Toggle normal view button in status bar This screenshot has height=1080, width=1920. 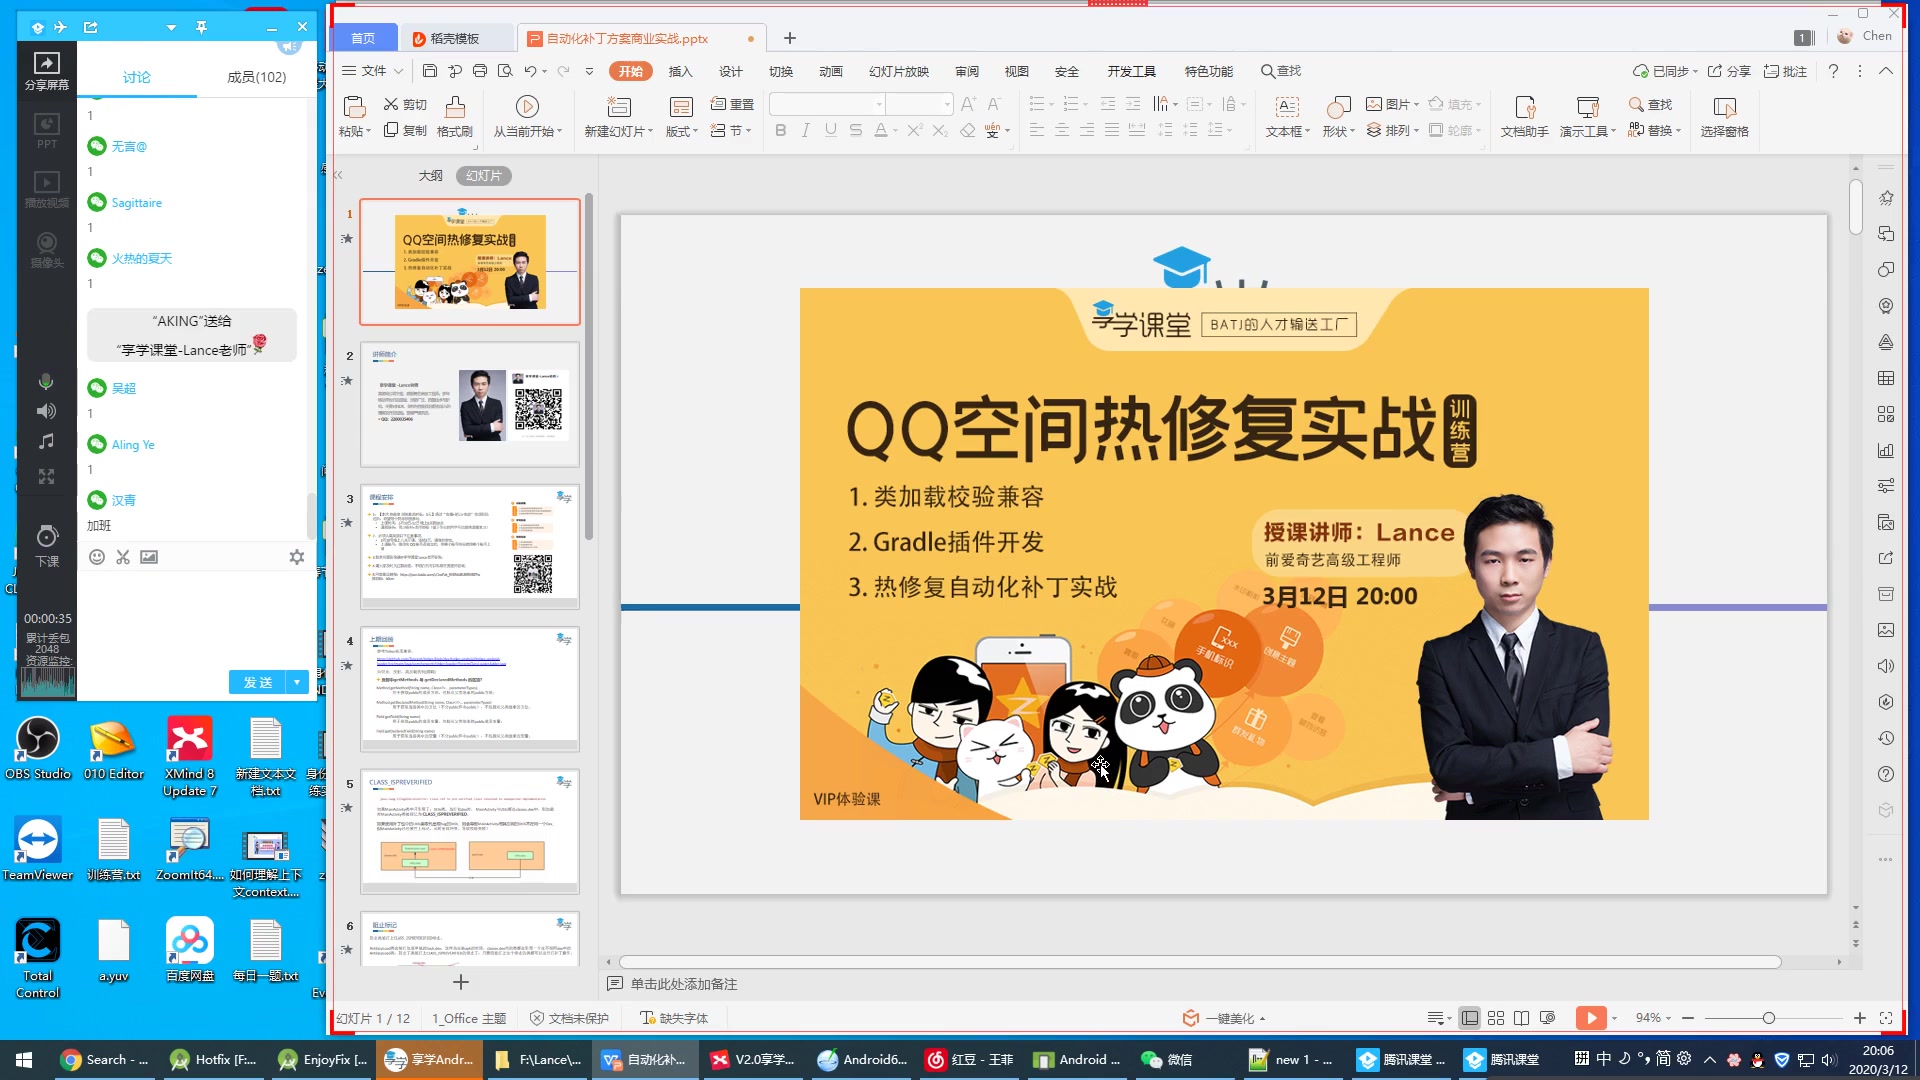click(x=1470, y=1018)
